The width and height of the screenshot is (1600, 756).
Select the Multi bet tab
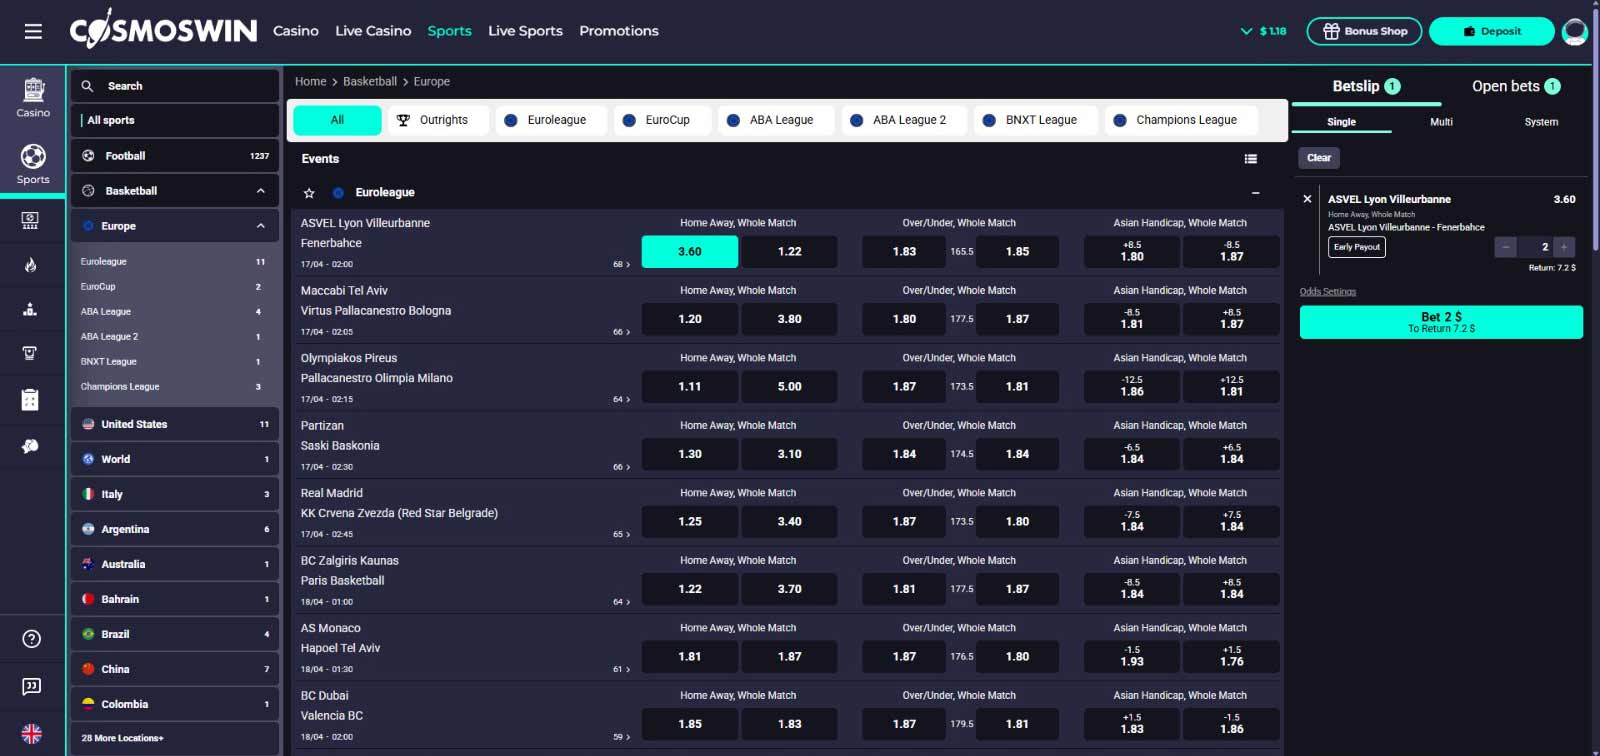(1441, 122)
